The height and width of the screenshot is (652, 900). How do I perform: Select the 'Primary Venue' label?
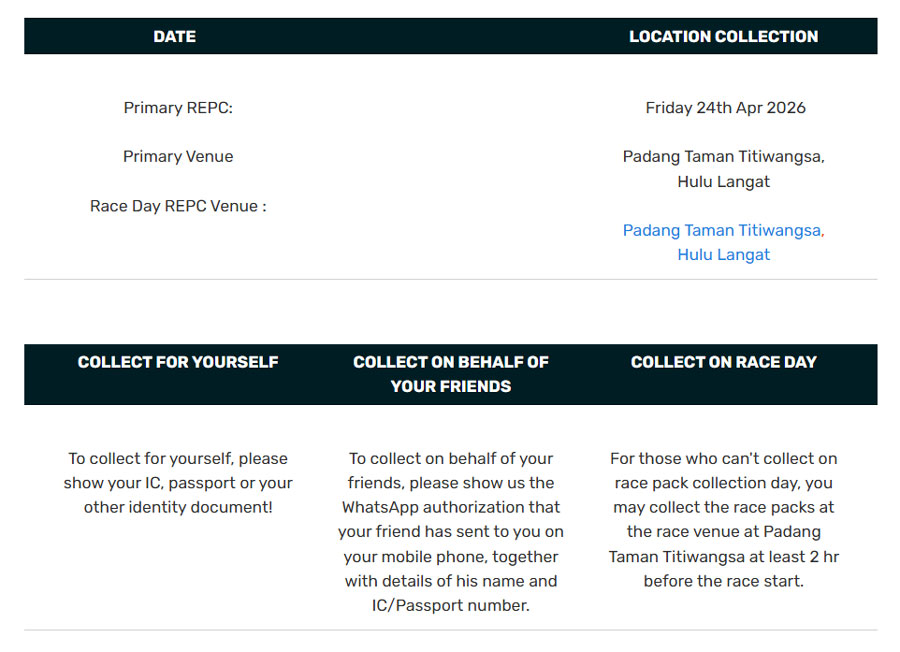pyautogui.click(x=178, y=157)
